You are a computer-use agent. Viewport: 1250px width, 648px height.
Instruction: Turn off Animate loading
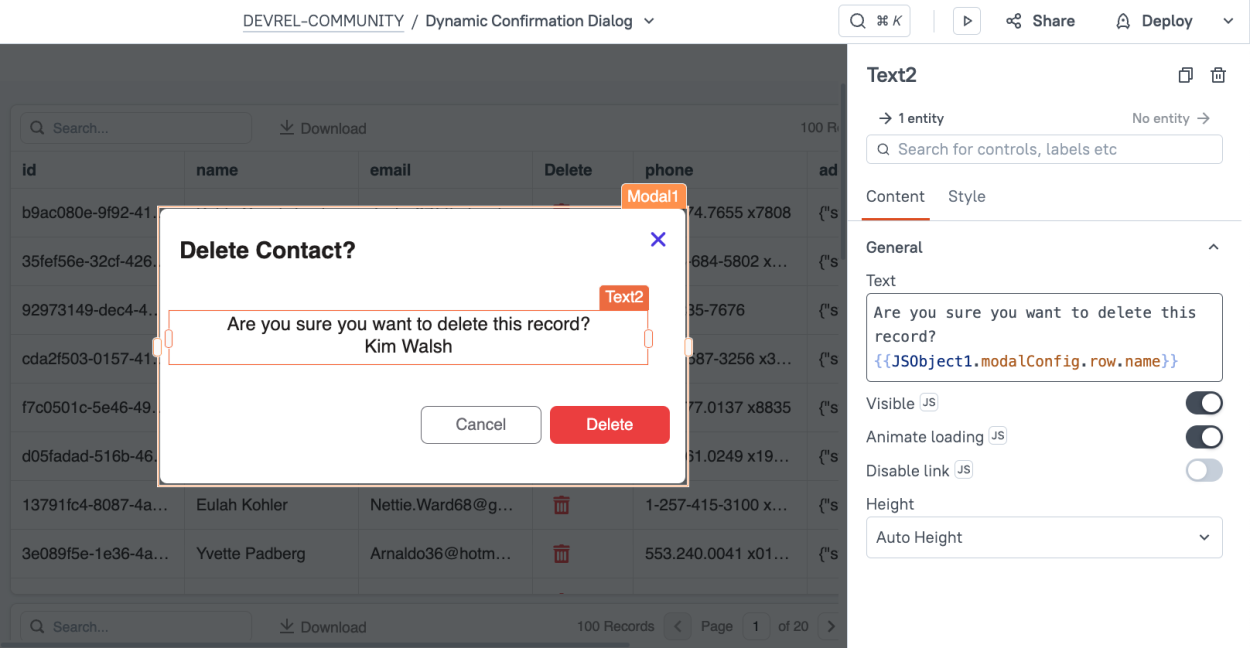[x=1204, y=437]
